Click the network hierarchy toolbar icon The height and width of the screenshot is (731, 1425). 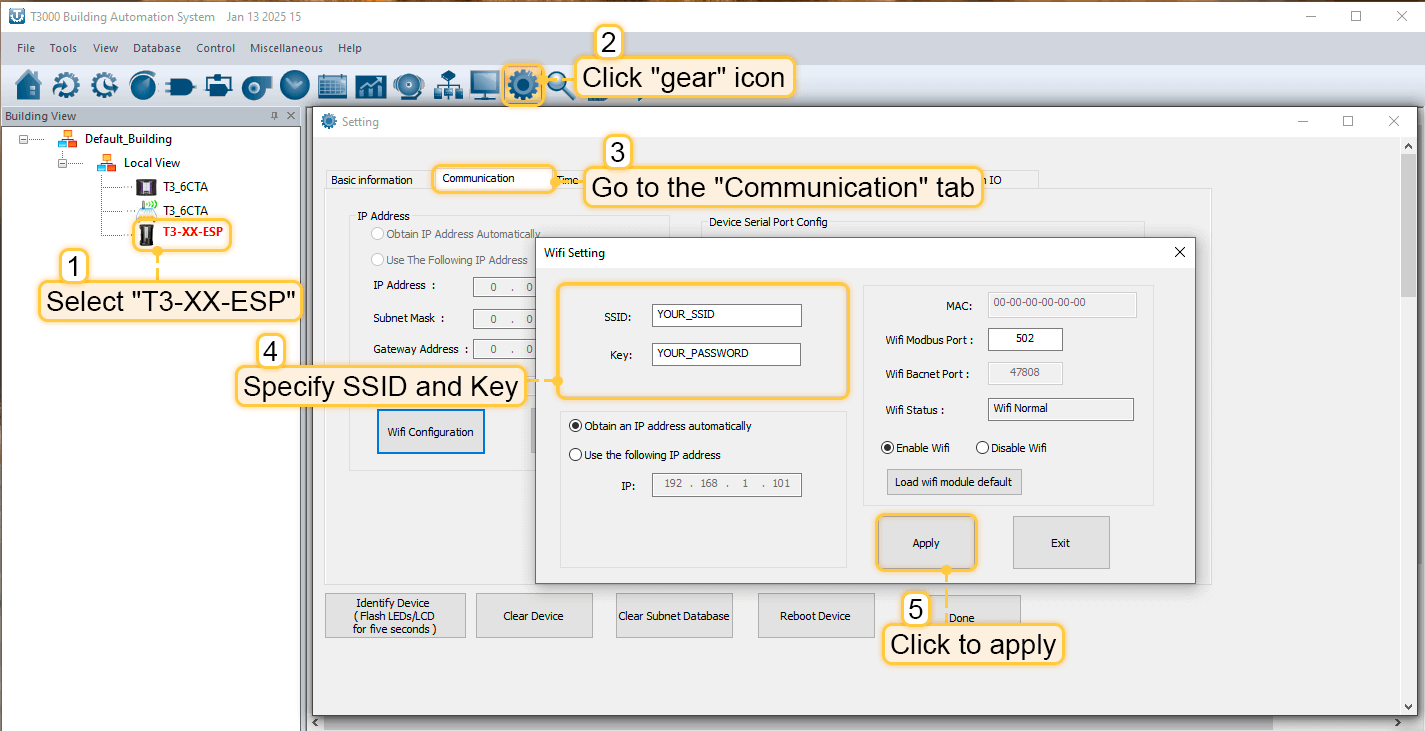(x=447, y=86)
